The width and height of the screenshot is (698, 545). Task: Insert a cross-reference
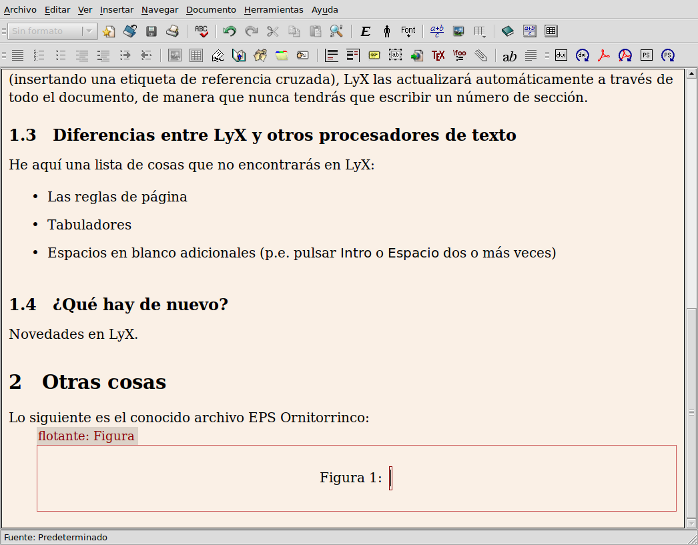[x=239, y=56]
